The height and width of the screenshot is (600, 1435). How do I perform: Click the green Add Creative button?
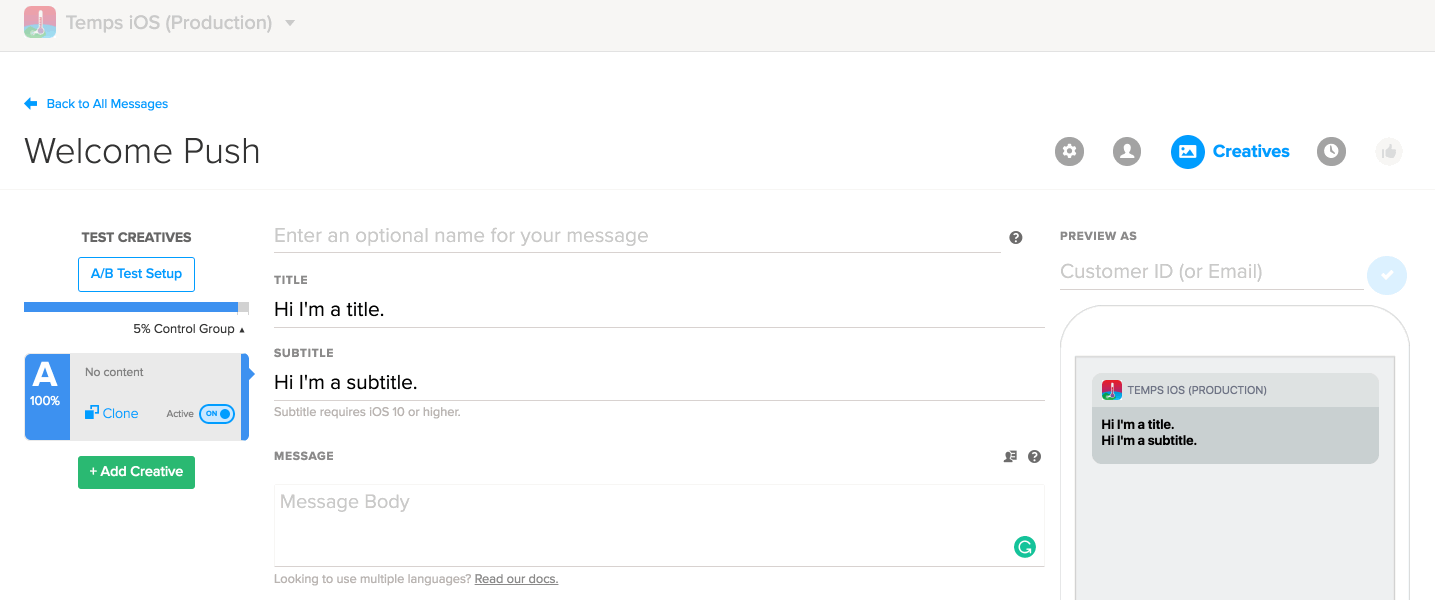point(136,472)
